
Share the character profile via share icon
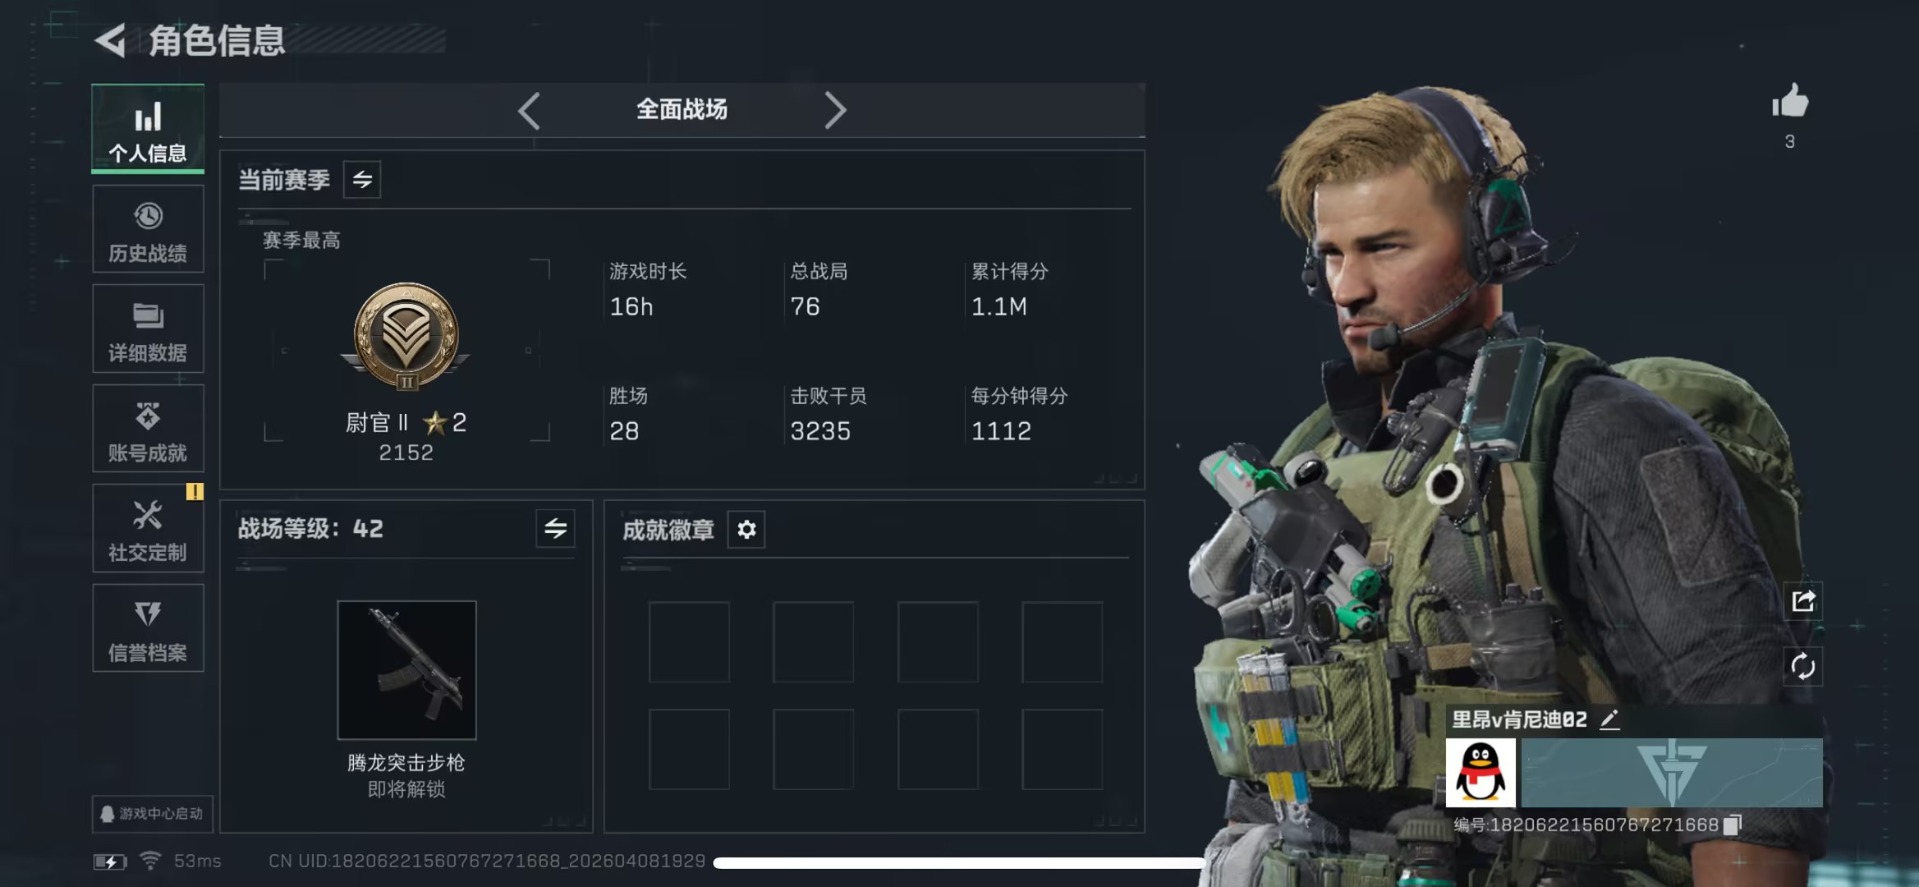pyautogui.click(x=1803, y=601)
